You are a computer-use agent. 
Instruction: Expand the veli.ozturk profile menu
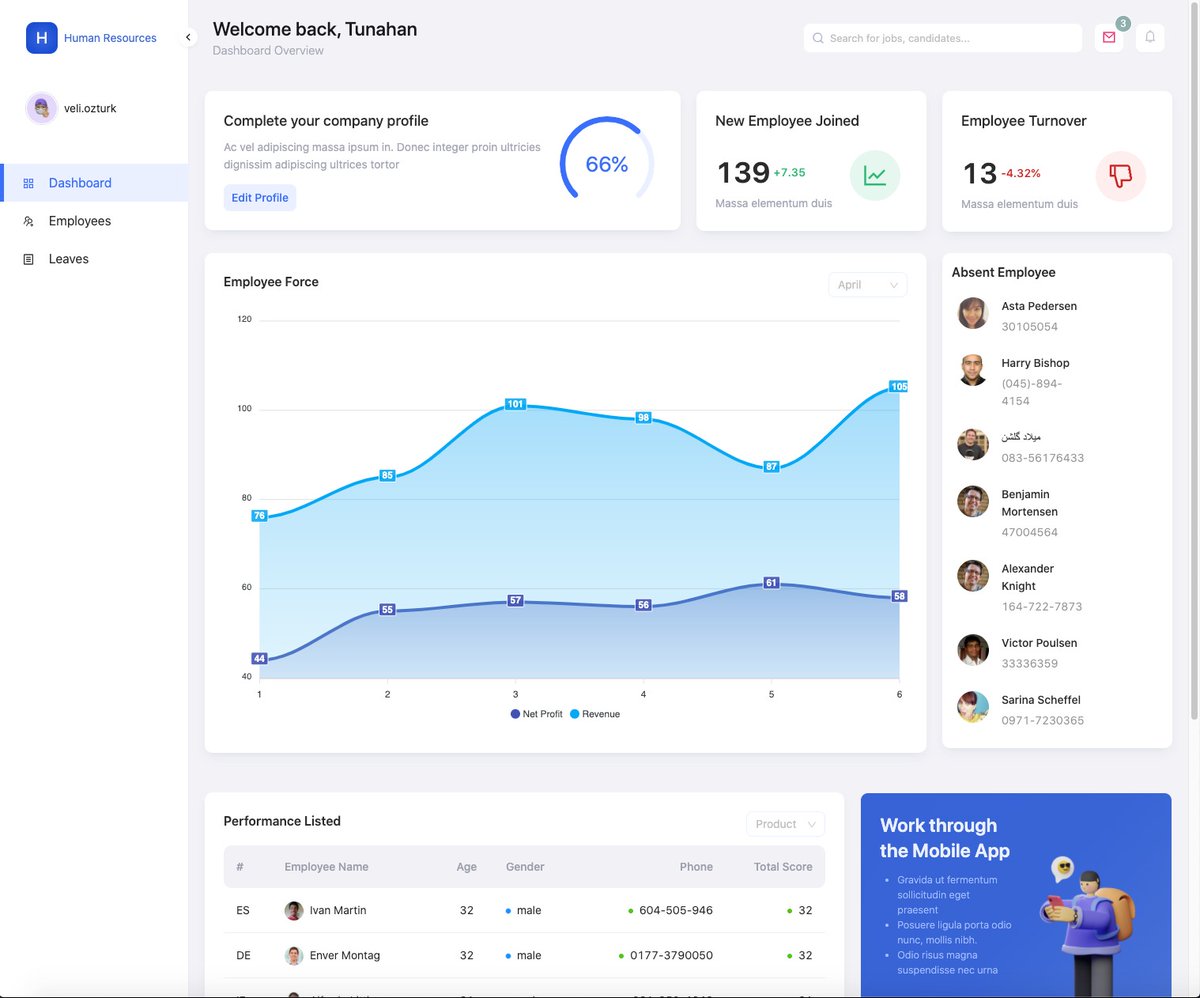[x=73, y=107]
